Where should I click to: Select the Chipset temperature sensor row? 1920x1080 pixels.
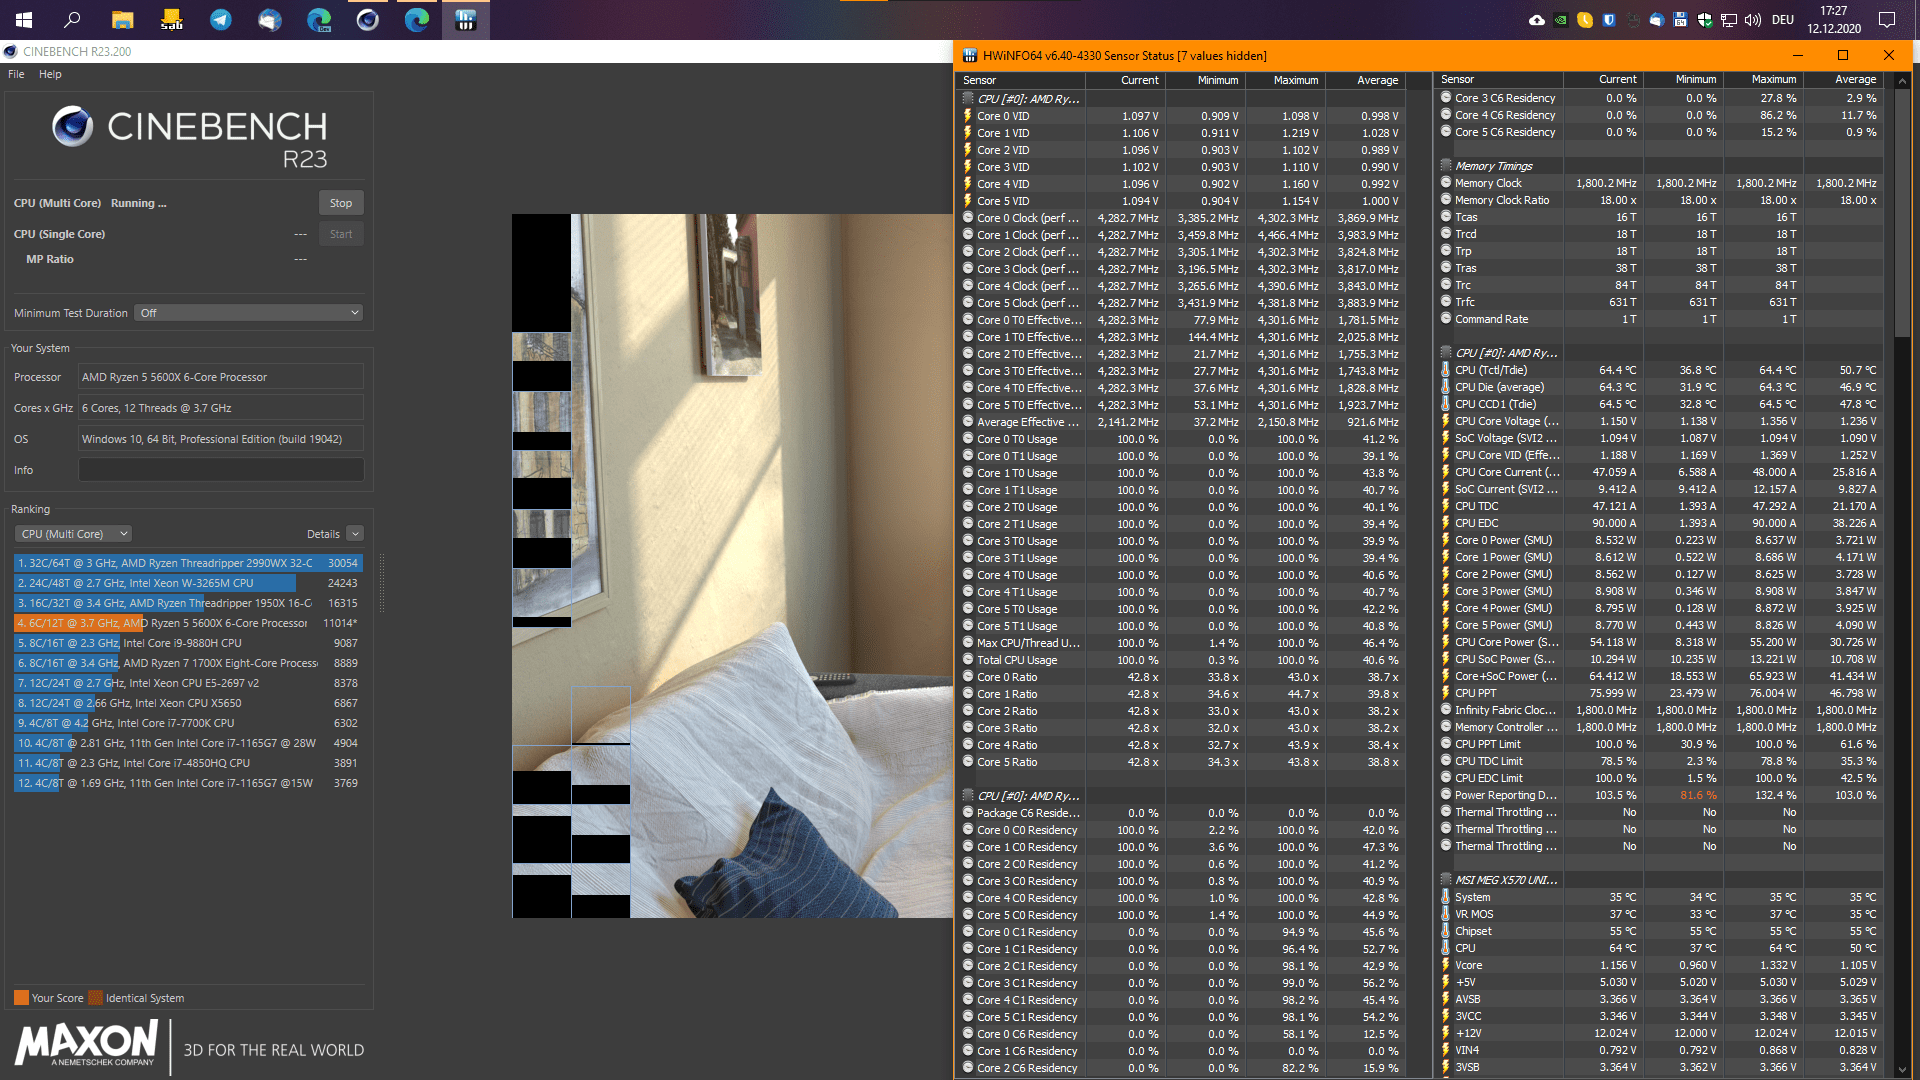(1660, 931)
